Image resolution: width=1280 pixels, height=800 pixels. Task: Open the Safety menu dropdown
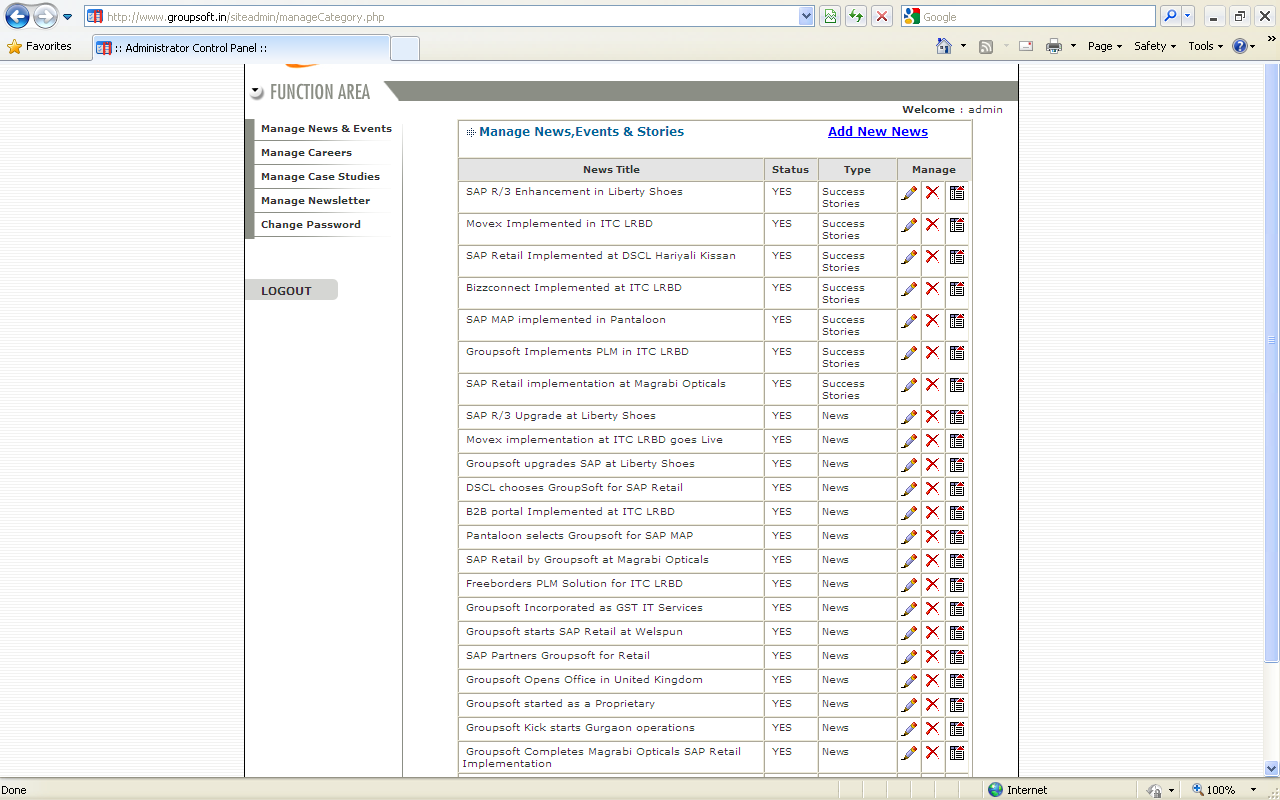1155,46
